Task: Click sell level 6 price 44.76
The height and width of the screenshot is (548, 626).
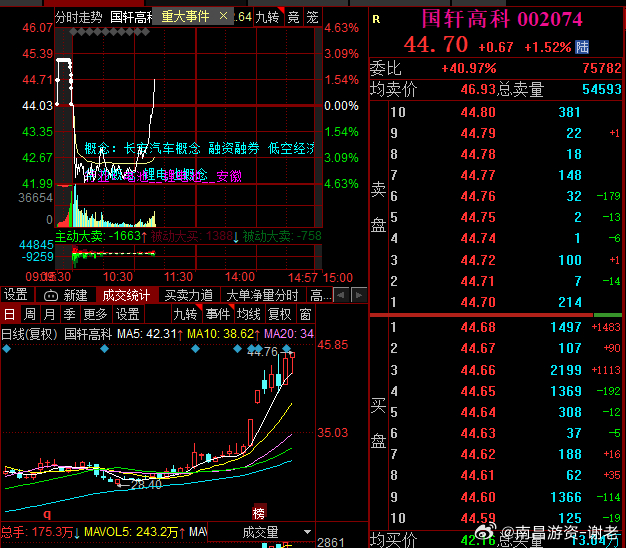Action: click(x=478, y=196)
